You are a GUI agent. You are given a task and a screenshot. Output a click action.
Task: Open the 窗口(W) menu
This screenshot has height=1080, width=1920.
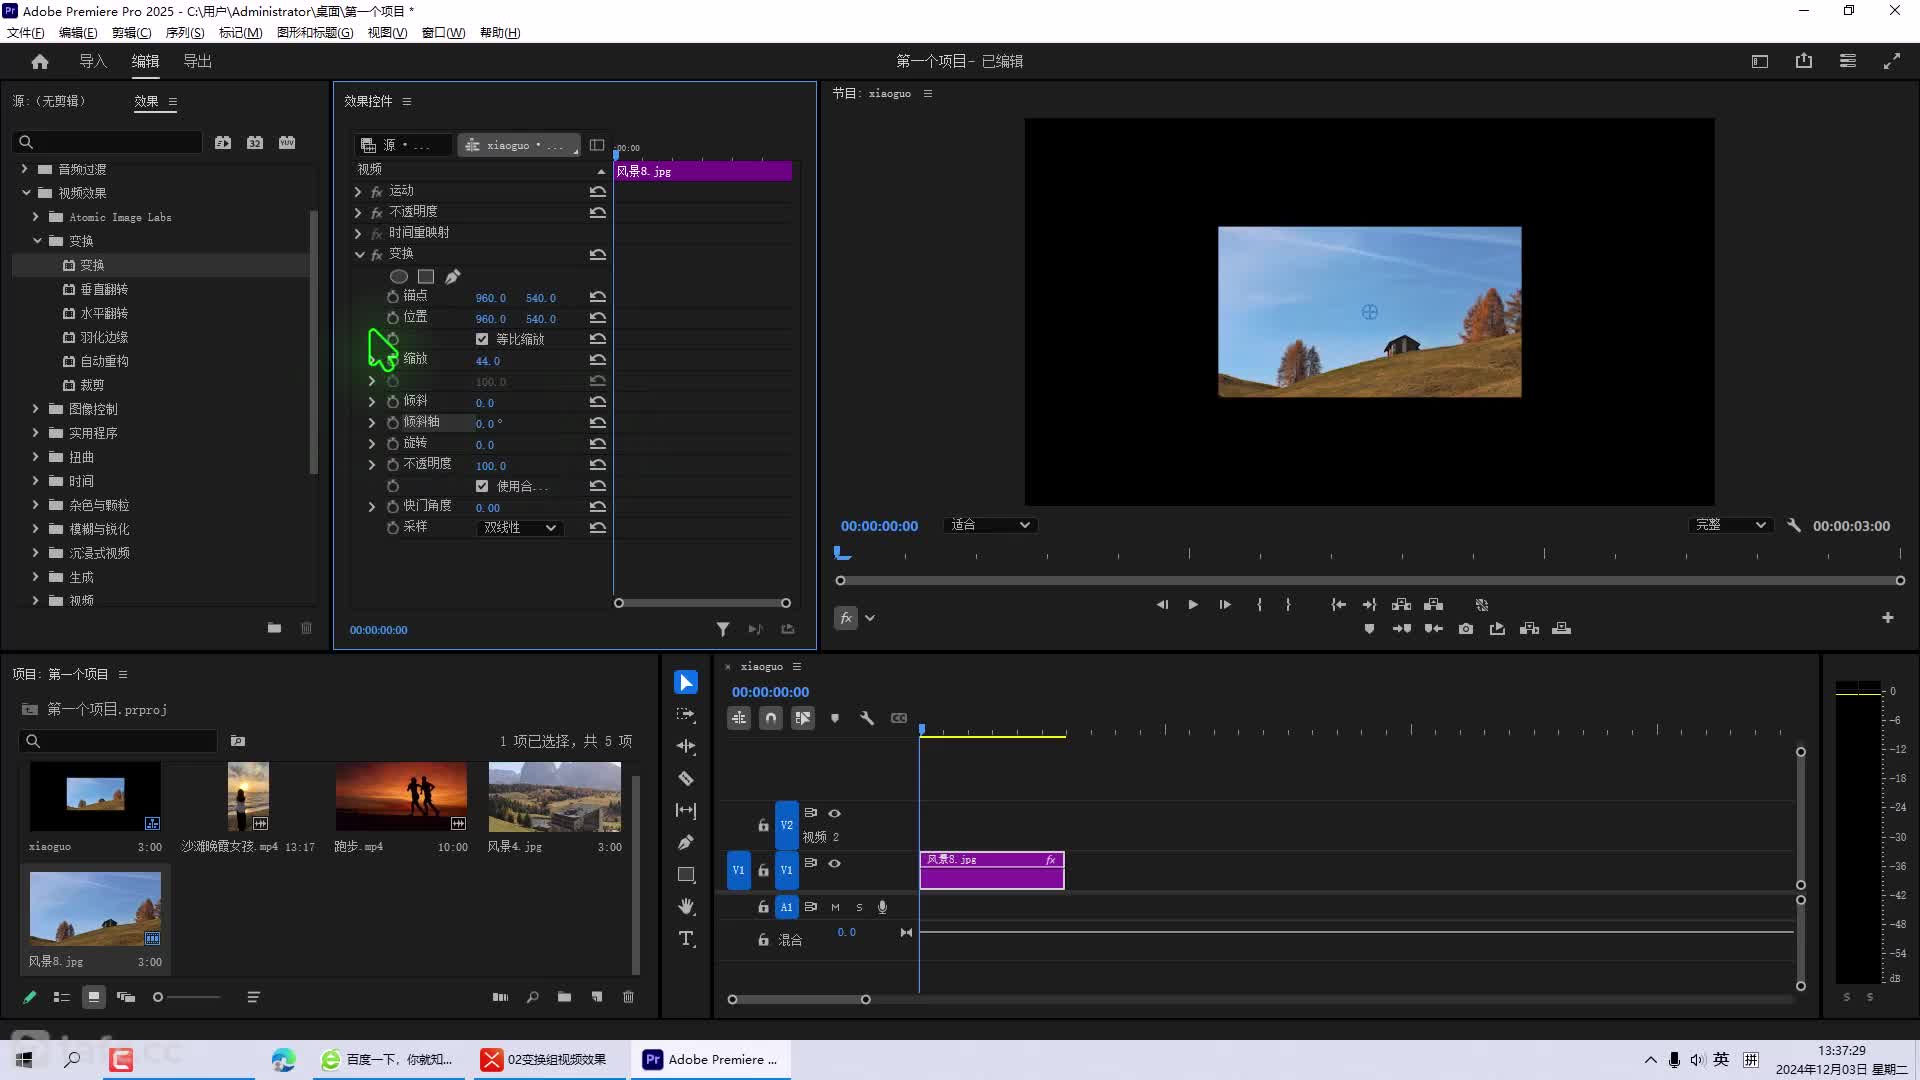click(x=443, y=32)
